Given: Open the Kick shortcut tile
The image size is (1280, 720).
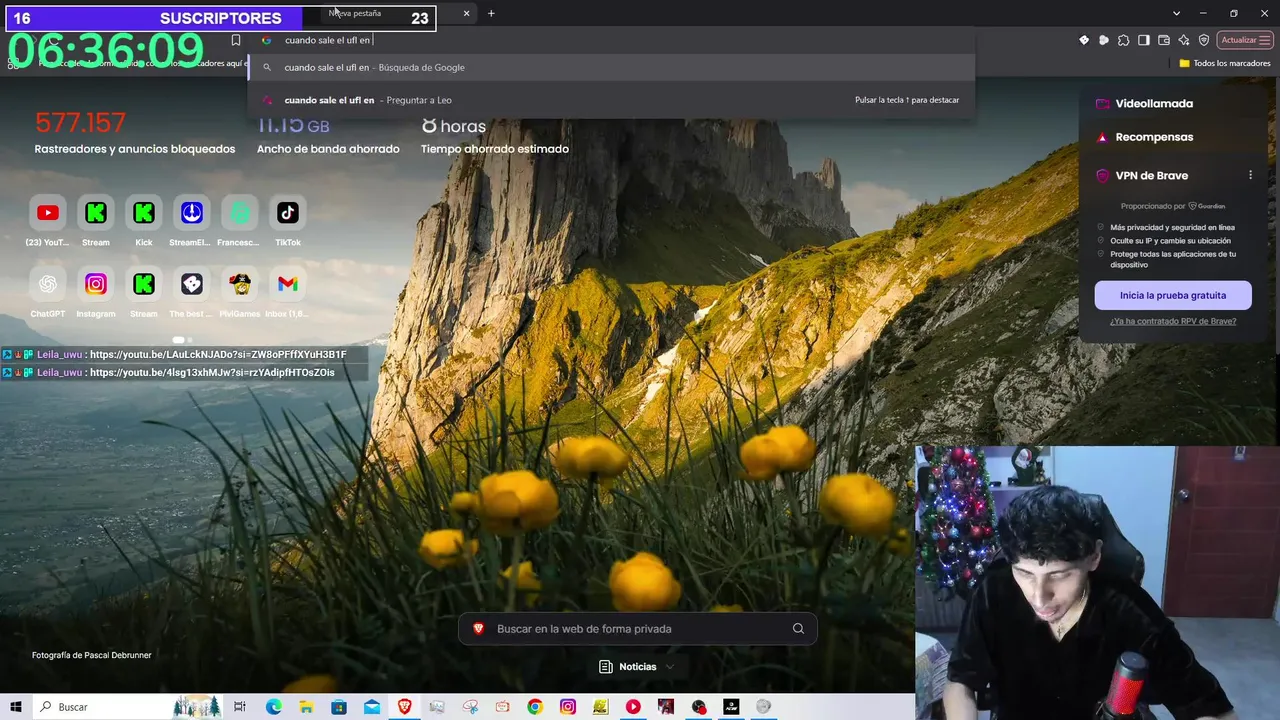Looking at the screenshot, I should [x=143, y=213].
